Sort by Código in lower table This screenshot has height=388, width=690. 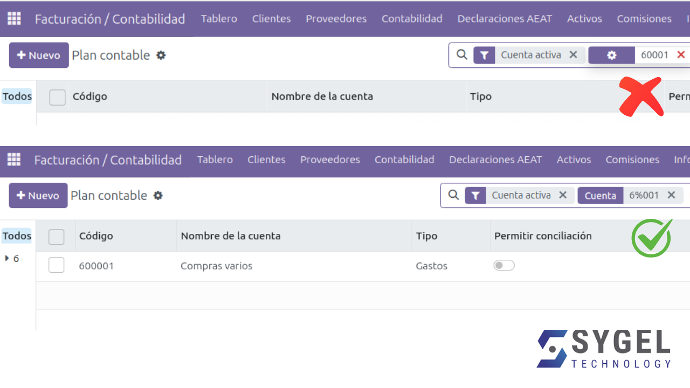coord(96,236)
